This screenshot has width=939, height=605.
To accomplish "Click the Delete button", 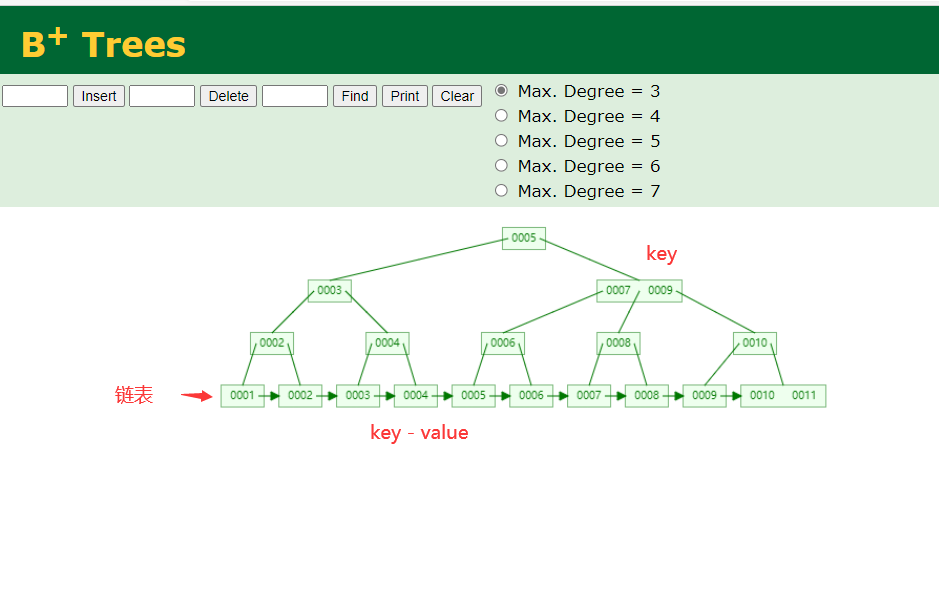I will pos(228,96).
